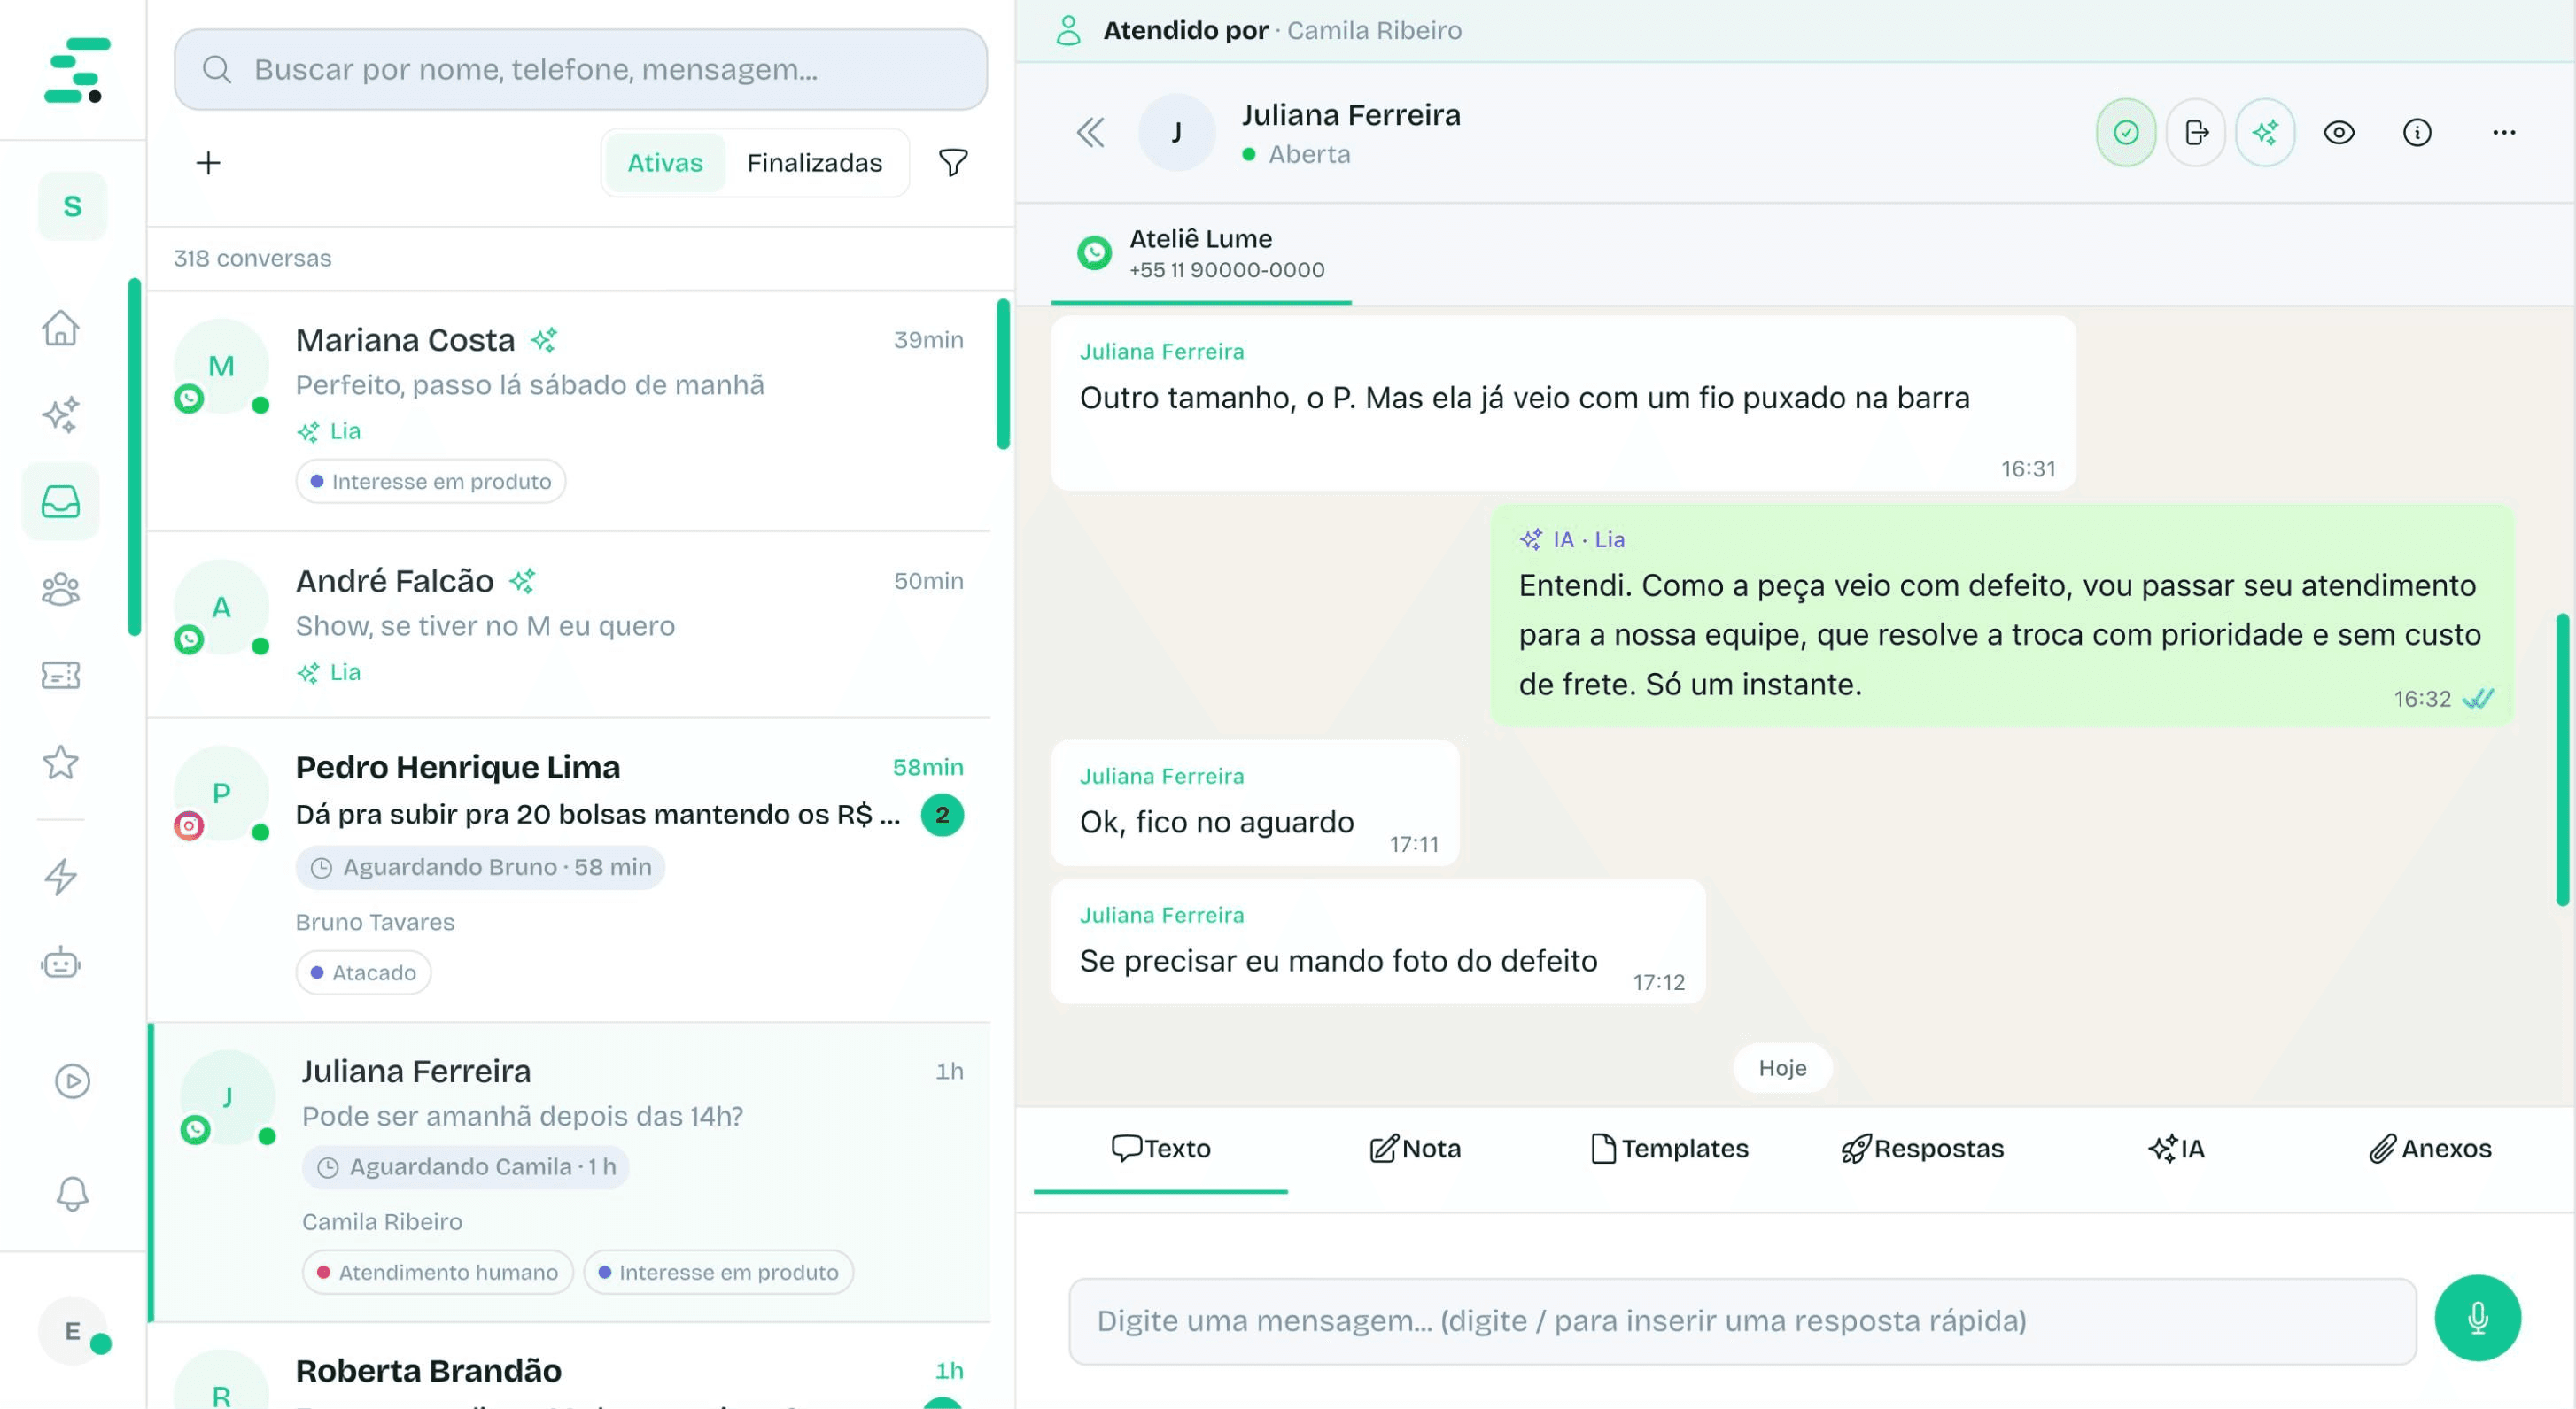The height and width of the screenshot is (1409, 2576).
Task: Open conversation info icon
Action: tap(2417, 132)
